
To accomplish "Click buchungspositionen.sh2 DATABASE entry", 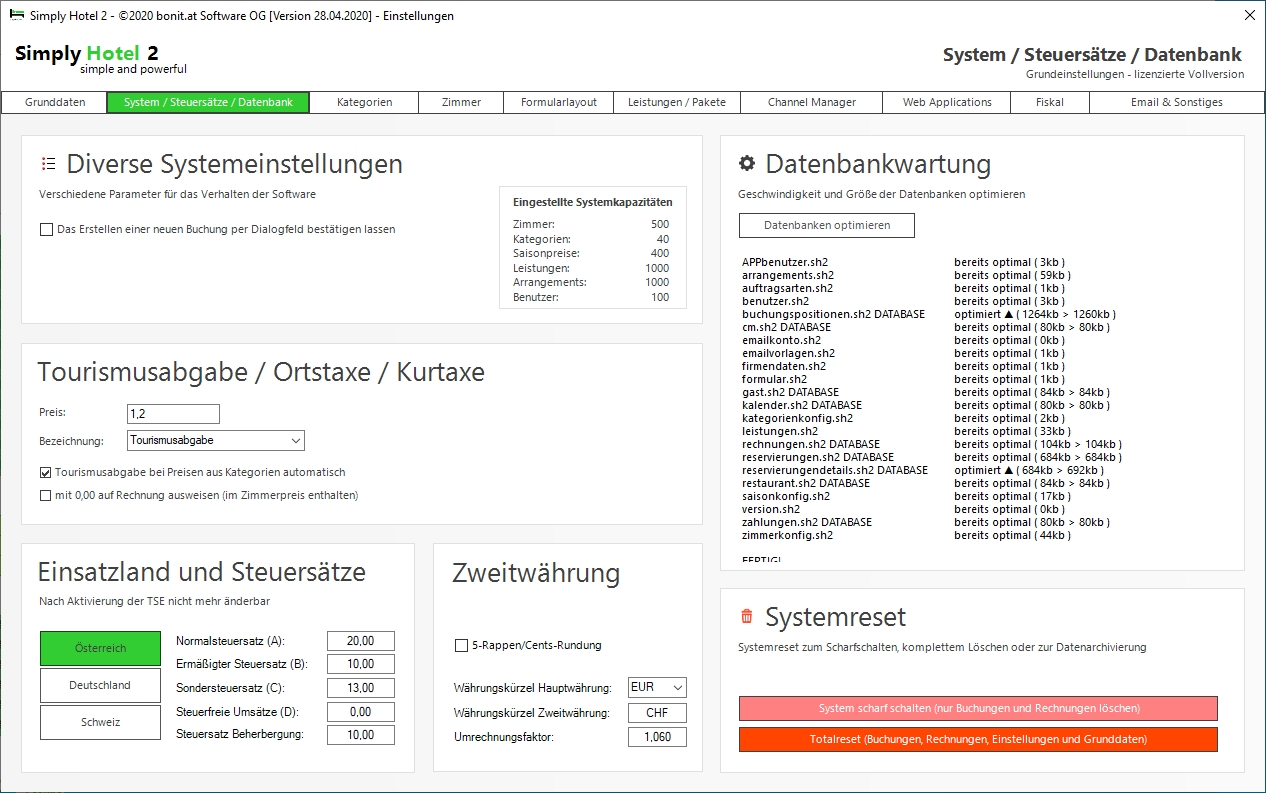I will point(833,314).
